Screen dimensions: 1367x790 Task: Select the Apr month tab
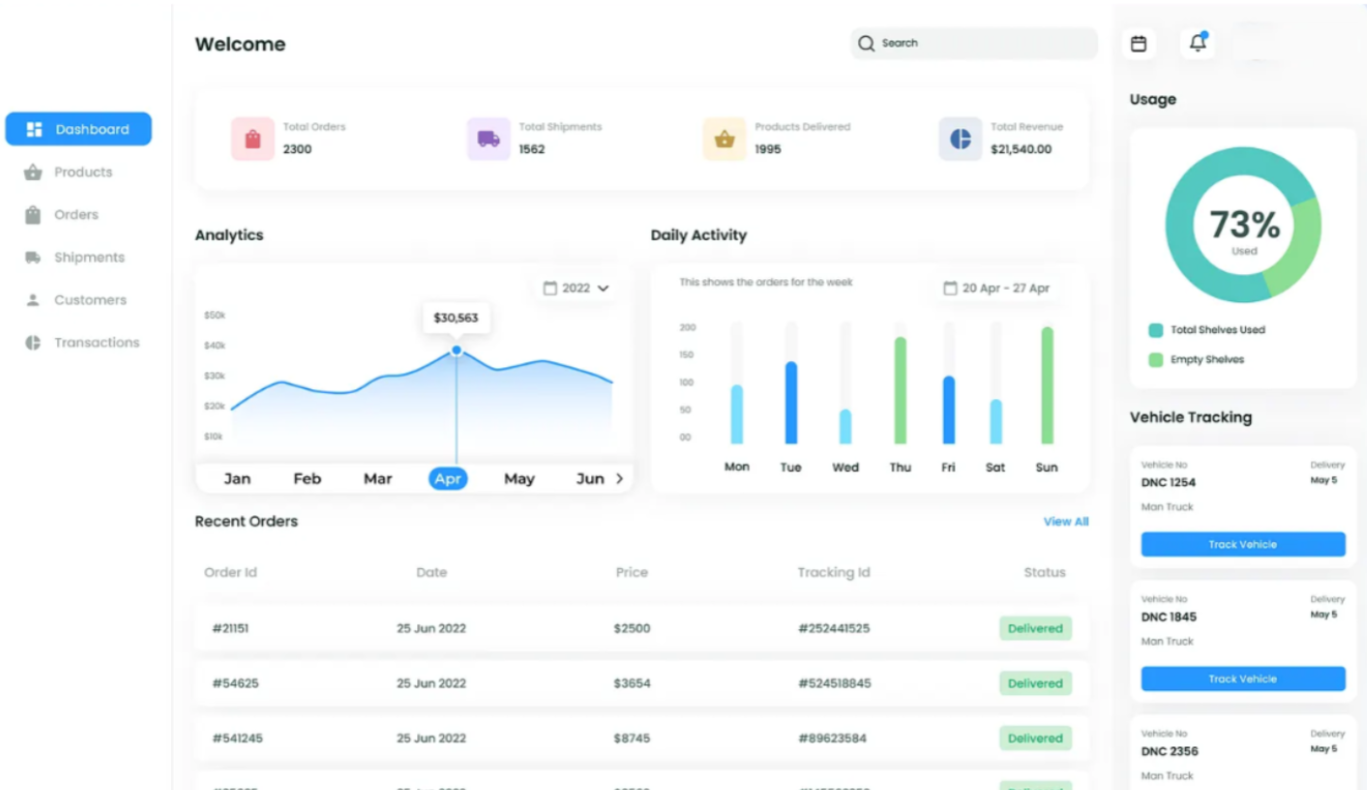(x=448, y=479)
